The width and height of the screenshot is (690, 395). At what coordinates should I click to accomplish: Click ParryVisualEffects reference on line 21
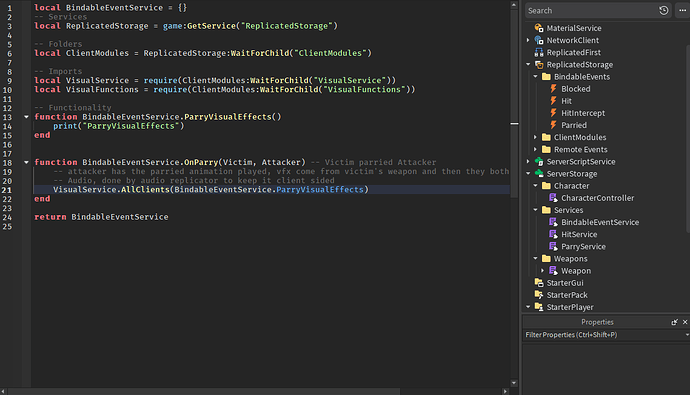click(x=320, y=190)
